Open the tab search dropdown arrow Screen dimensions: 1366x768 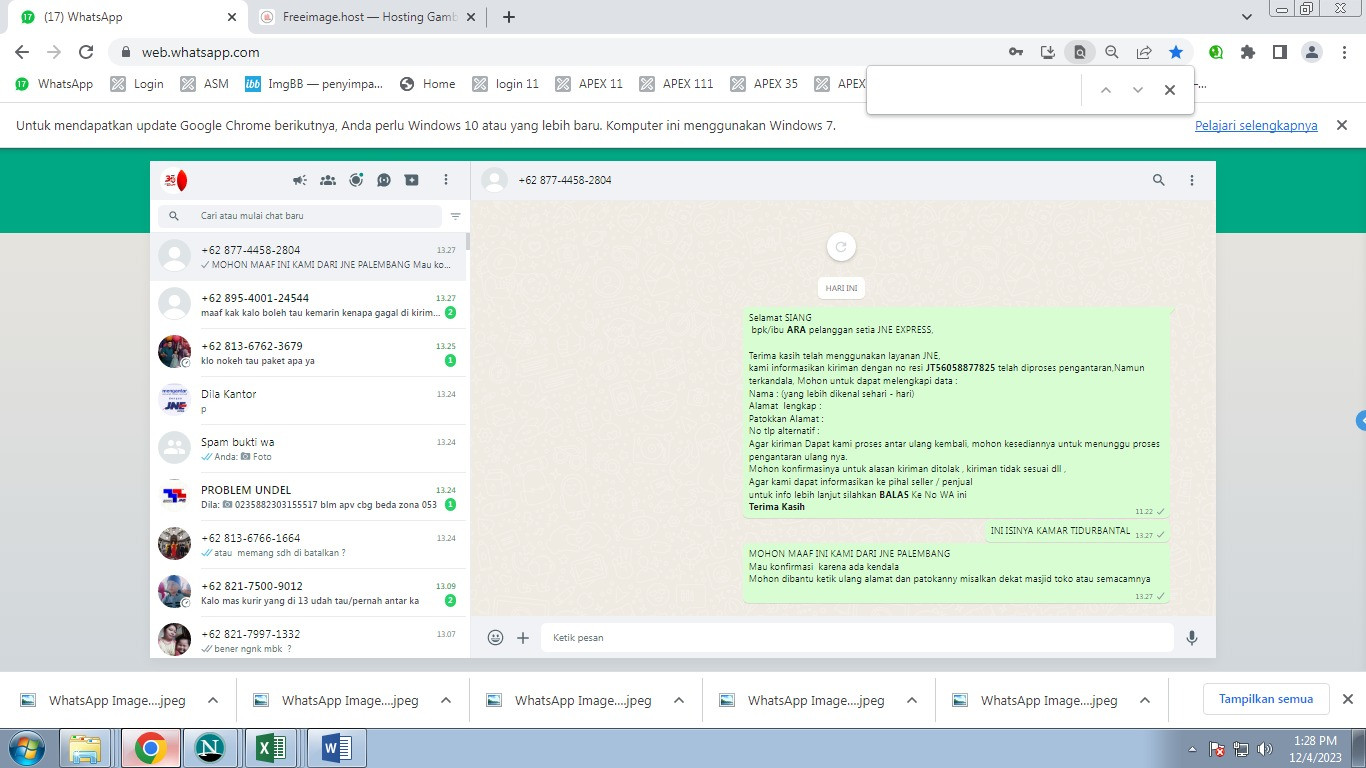tap(1247, 17)
